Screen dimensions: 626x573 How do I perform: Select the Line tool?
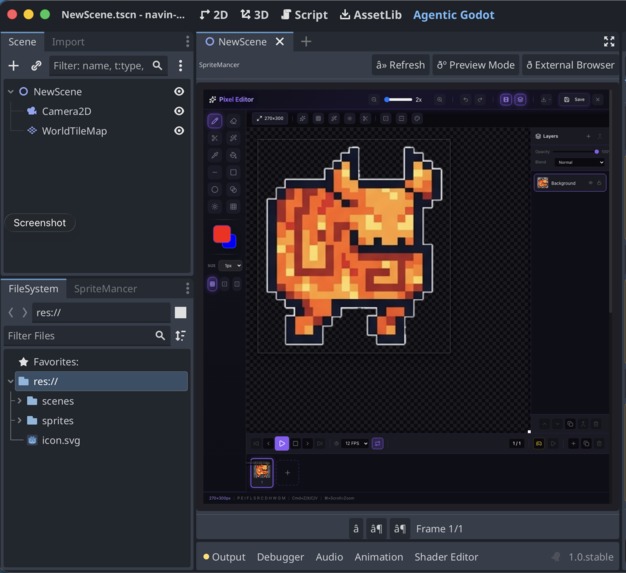pos(214,172)
